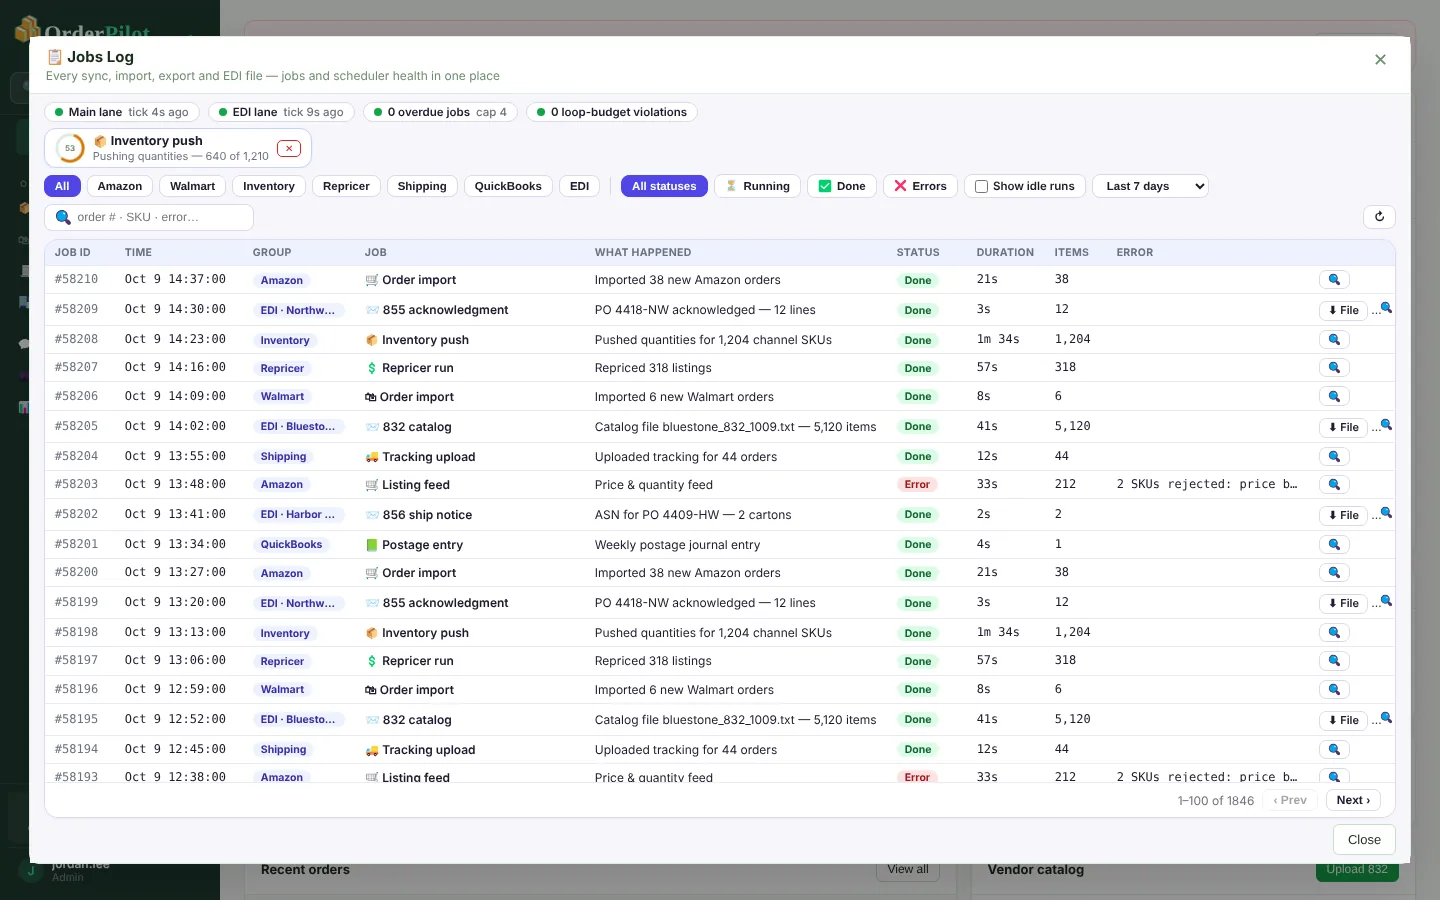Refresh the jobs log list
This screenshot has width=1440, height=900.
click(1379, 217)
